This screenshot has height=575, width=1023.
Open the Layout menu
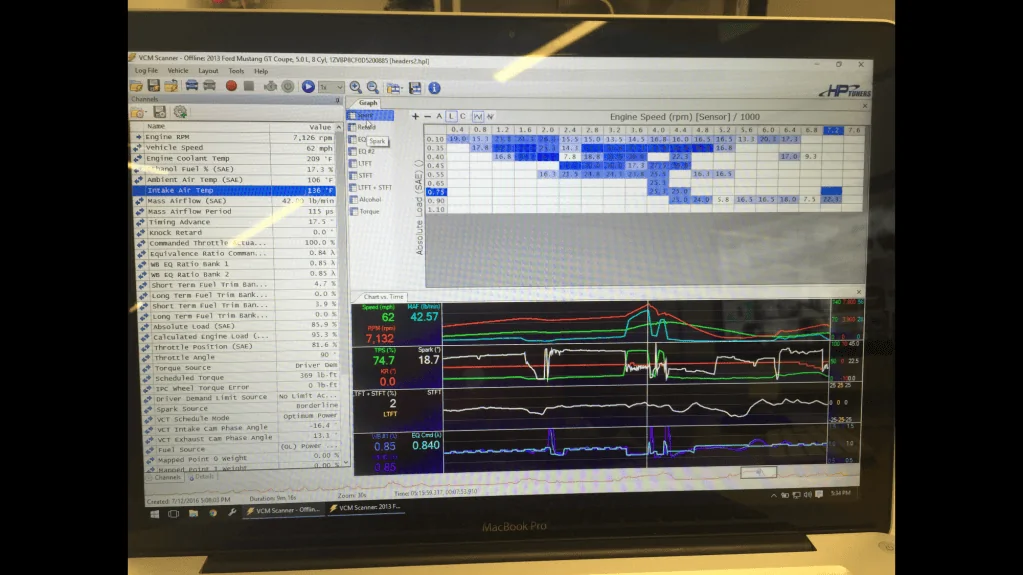tap(208, 71)
